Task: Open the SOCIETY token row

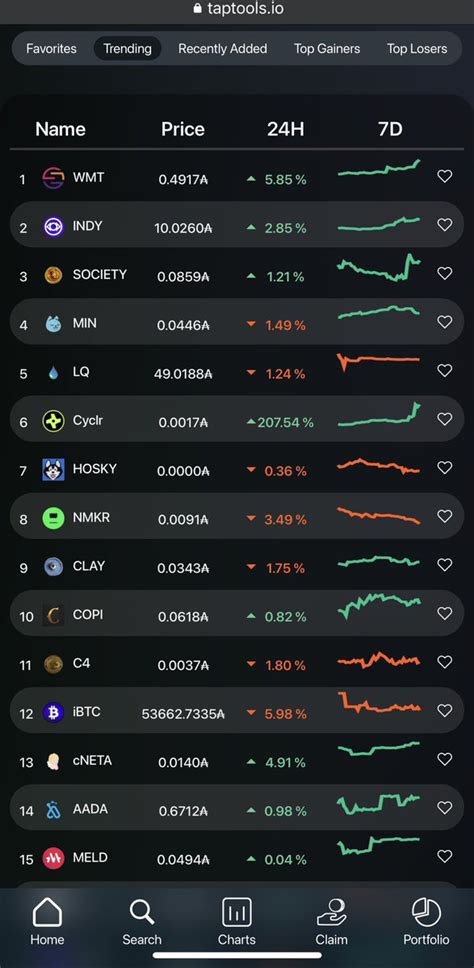Action: click(237, 273)
